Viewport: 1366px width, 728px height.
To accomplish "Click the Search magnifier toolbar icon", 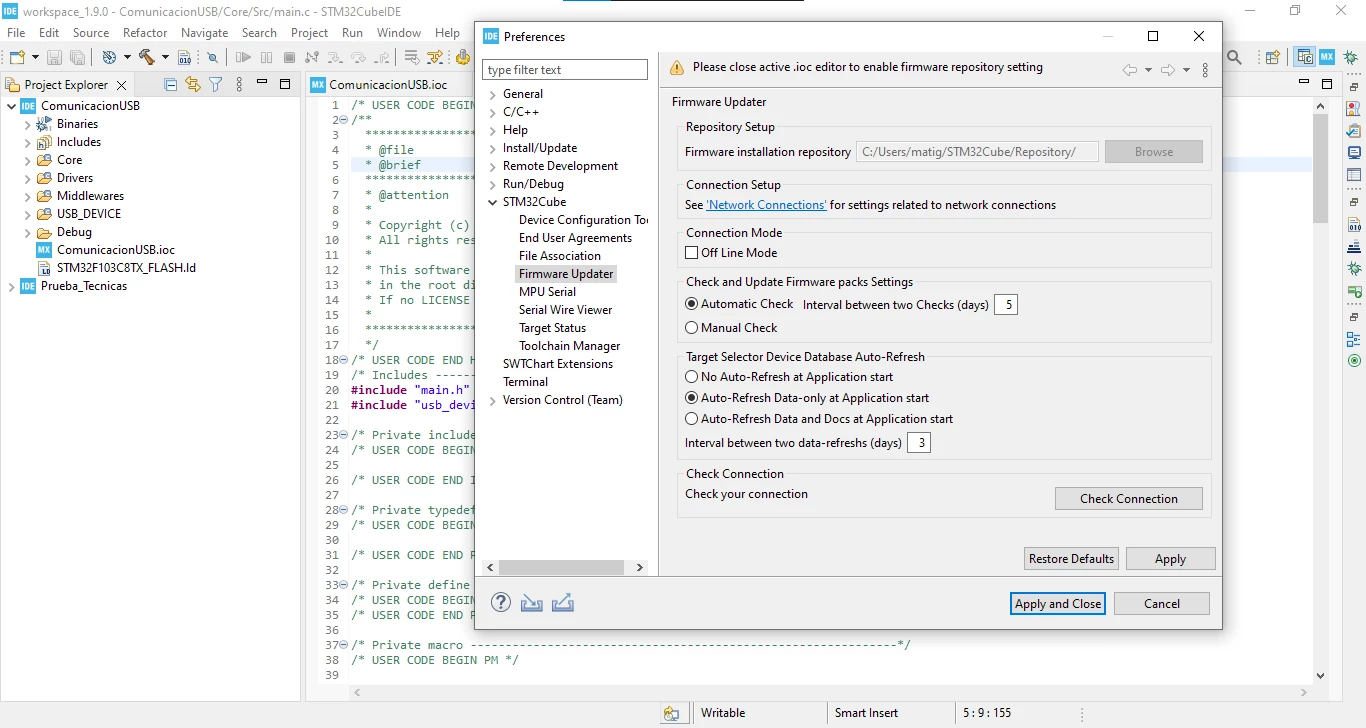I will pos(1235,58).
